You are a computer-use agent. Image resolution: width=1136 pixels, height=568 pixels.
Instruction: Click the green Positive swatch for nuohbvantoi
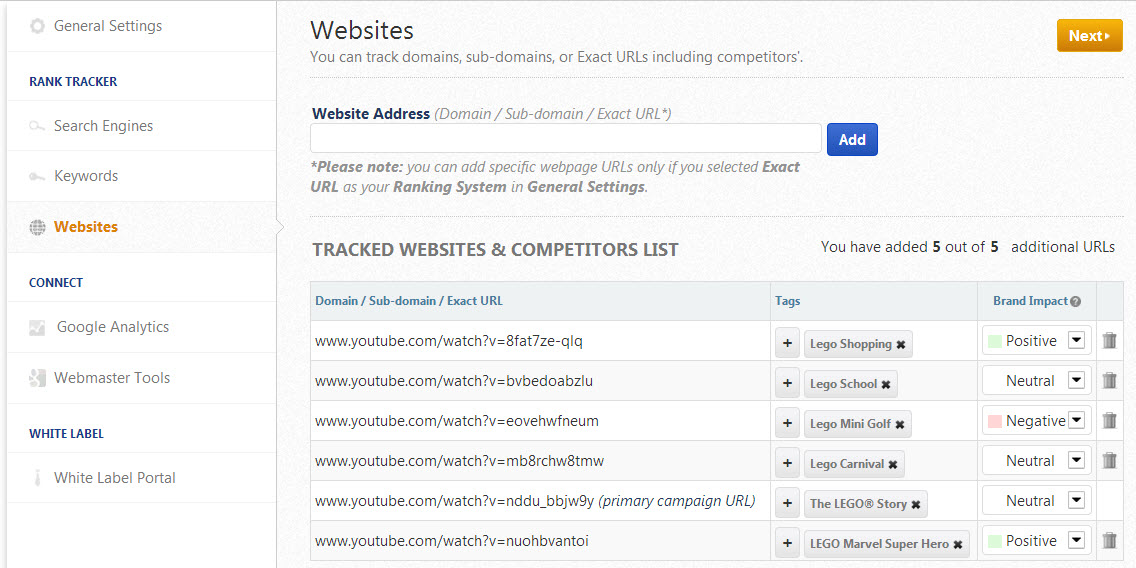(995, 541)
